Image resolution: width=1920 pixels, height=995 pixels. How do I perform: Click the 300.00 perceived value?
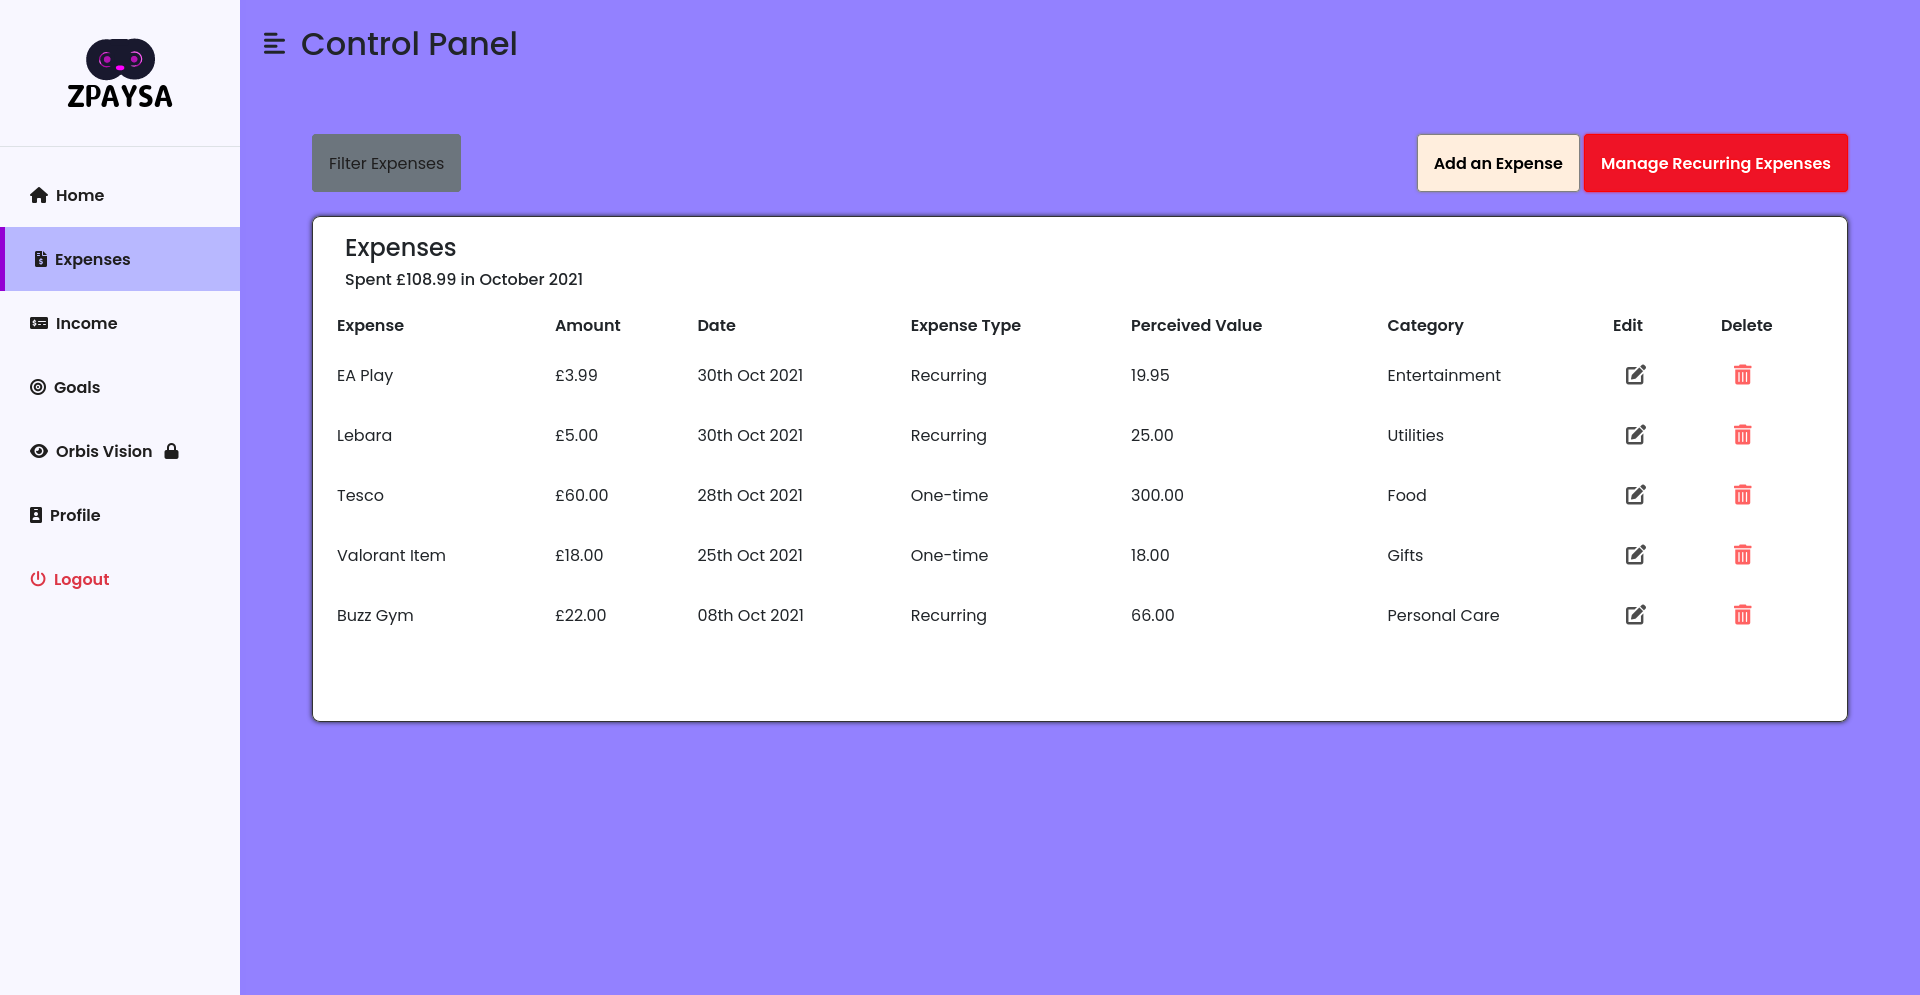coord(1157,495)
